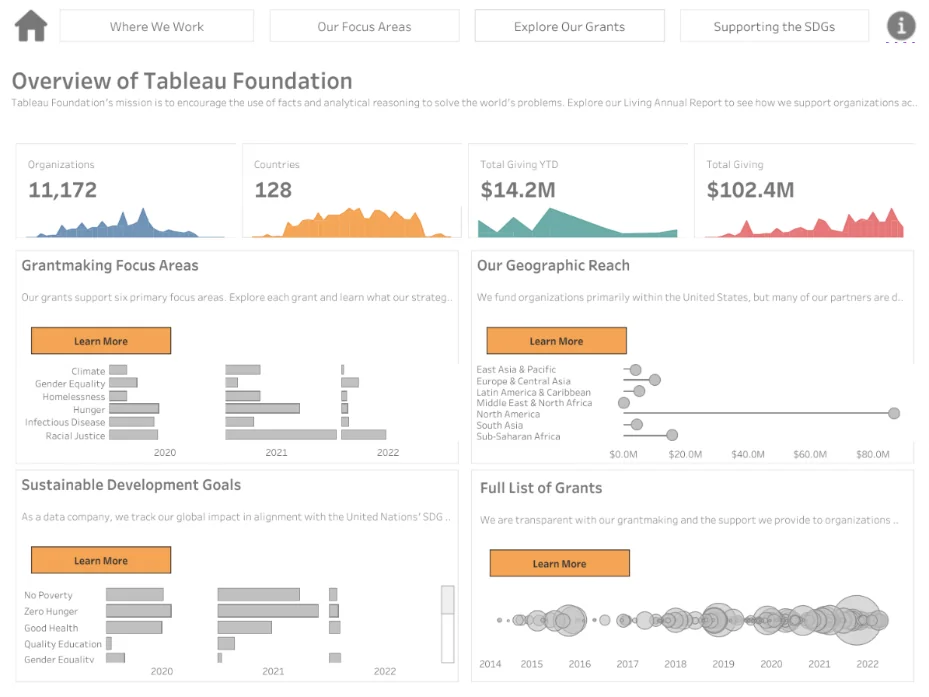This screenshot has height=697, width=929.
Task: Select the Quality Education goal label
Action: point(63,644)
